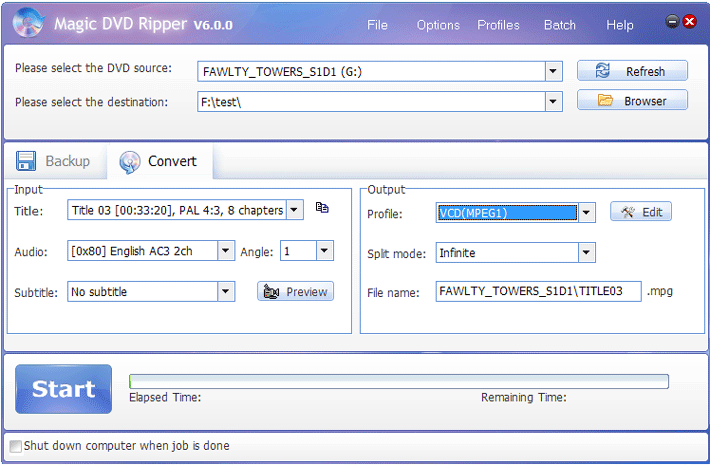Click the Browser button
The height and width of the screenshot is (465, 710).
click(632, 101)
